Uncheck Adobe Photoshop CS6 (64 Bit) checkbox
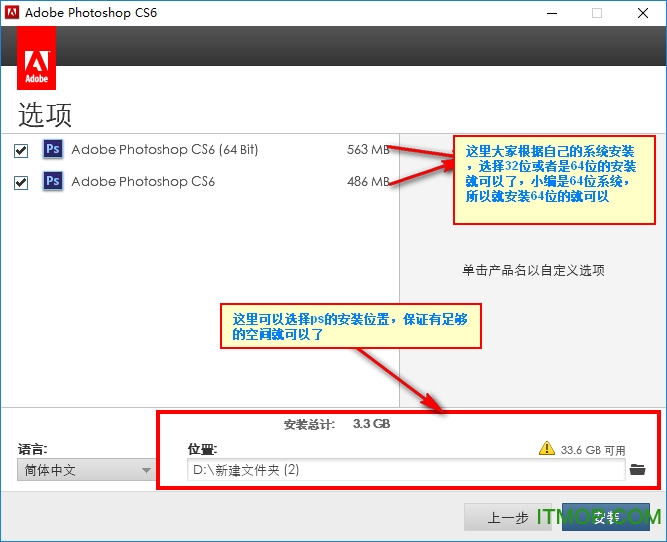Image resolution: width=667 pixels, height=542 pixels. 21,151
